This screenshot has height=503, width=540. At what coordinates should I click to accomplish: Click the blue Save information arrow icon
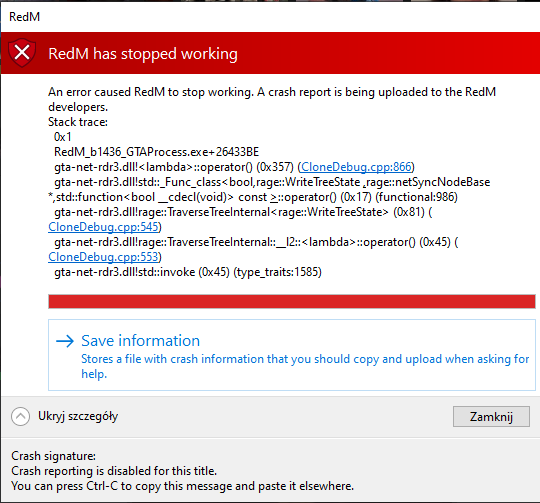[x=65, y=341]
